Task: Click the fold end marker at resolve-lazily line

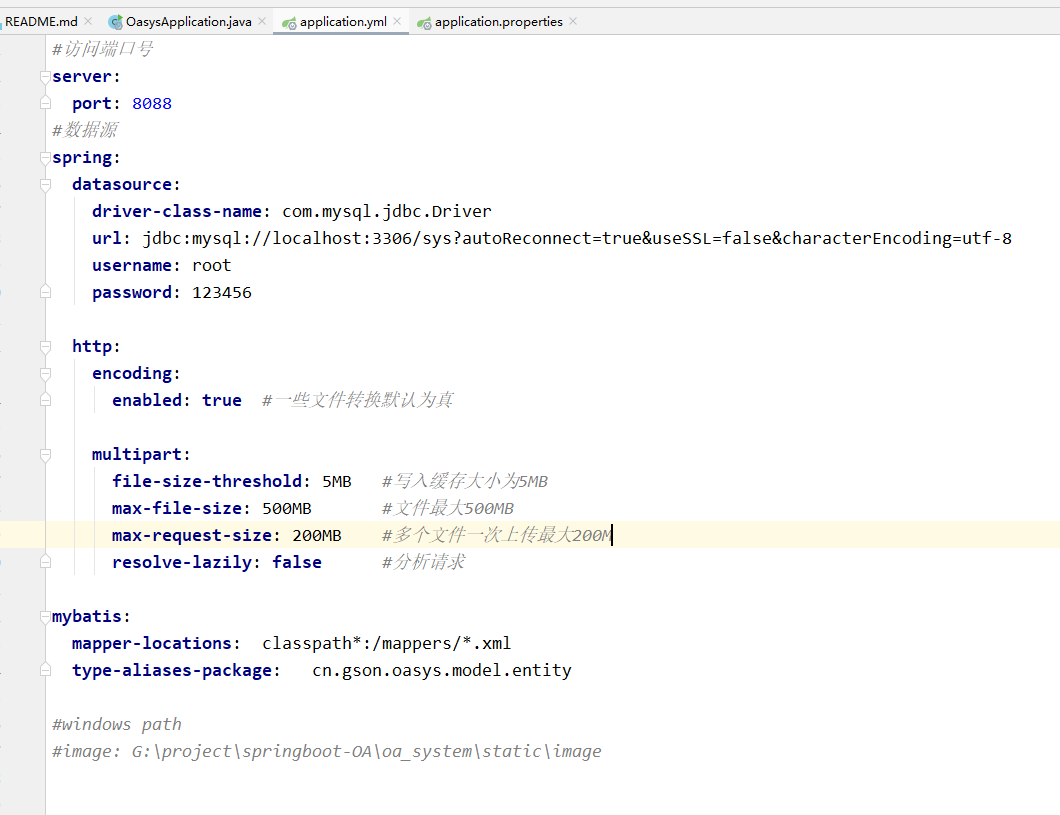Action: (45, 562)
